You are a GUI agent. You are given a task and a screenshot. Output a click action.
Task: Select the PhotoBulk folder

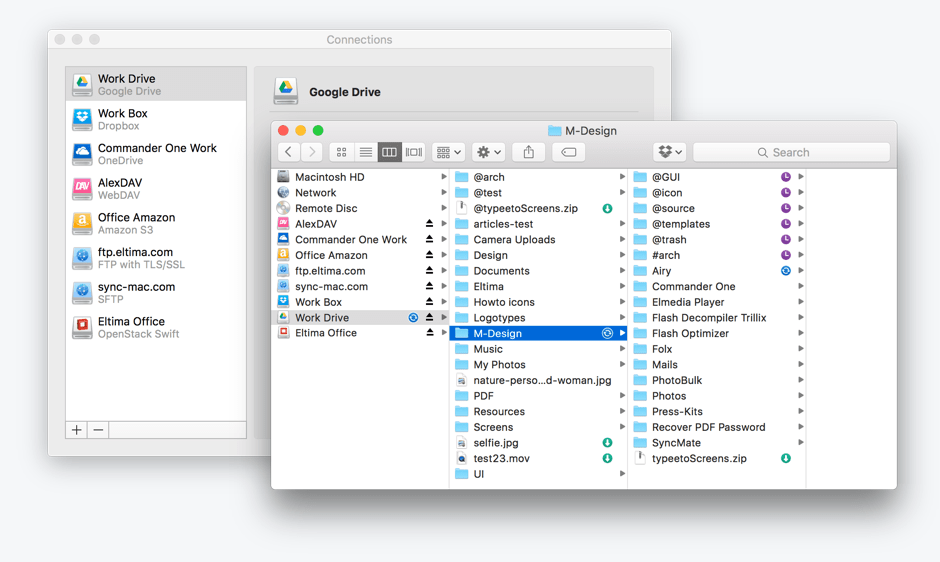[x=716, y=380]
